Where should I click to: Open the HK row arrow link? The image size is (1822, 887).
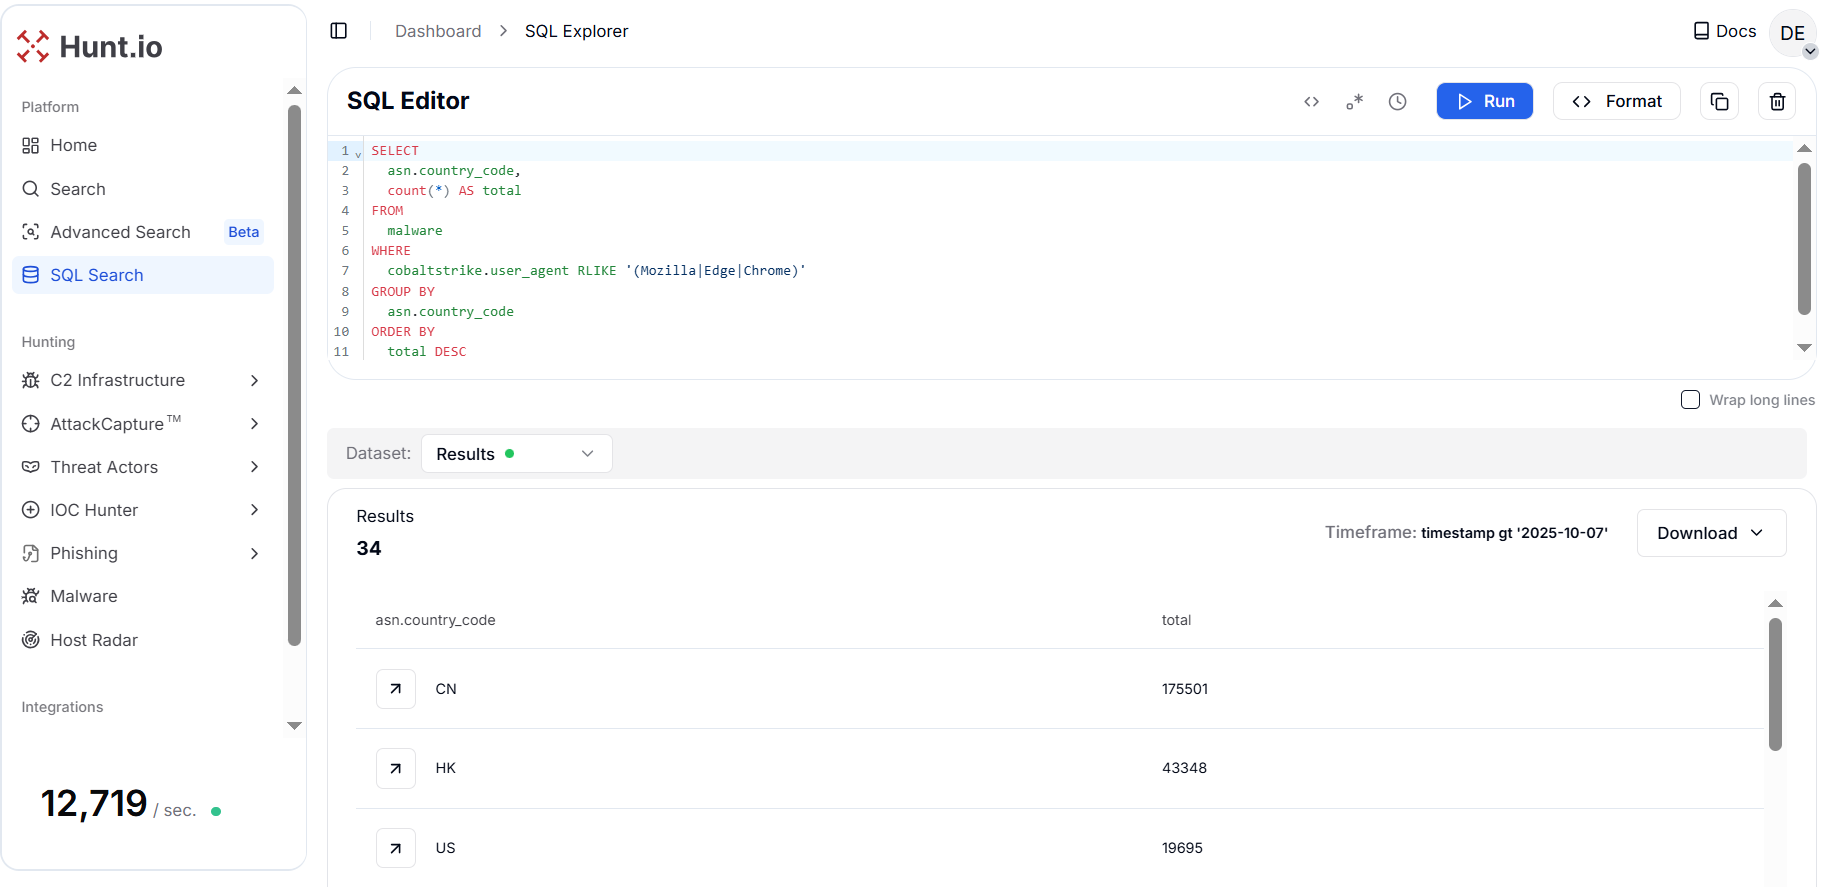click(396, 768)
